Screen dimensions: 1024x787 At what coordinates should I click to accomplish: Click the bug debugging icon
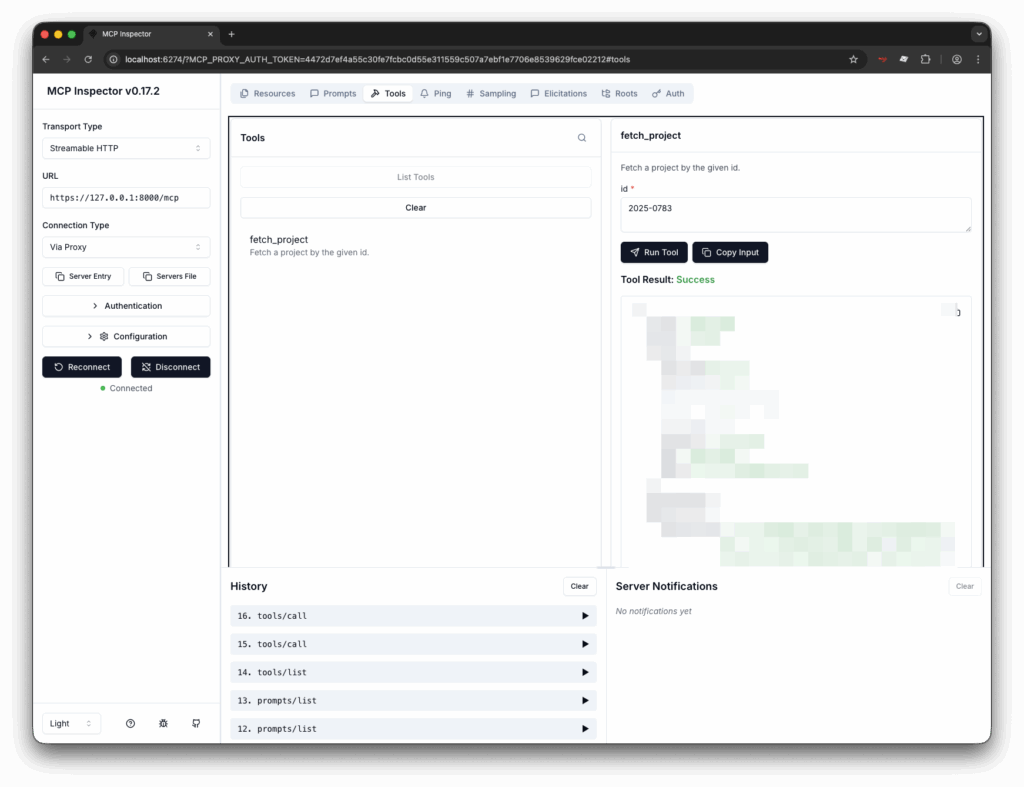163,724
